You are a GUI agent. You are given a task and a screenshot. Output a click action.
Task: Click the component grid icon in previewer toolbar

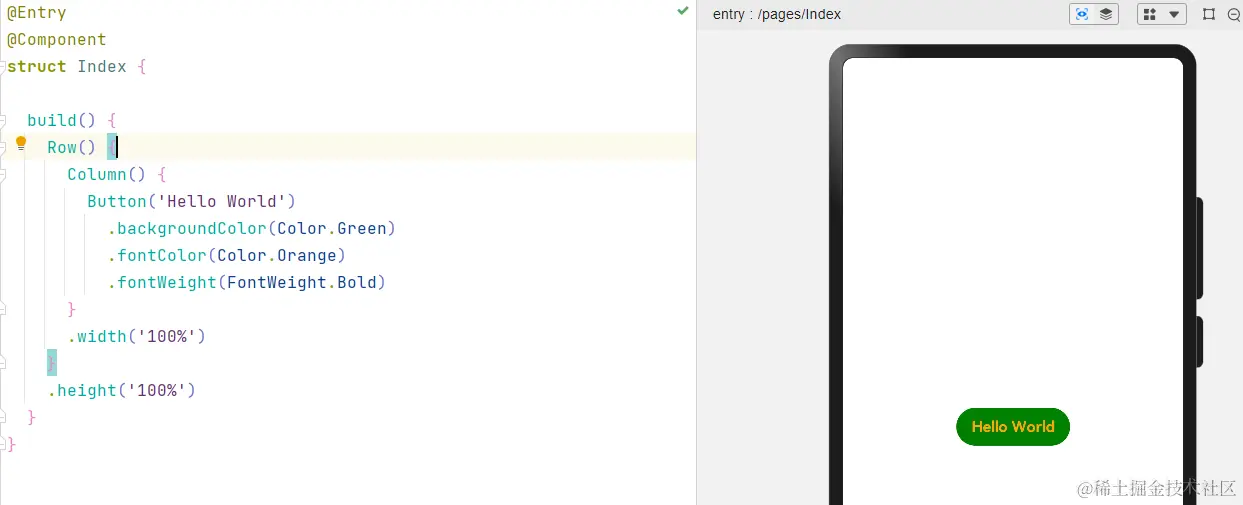pyautogui.click(x=1150, y=14)
